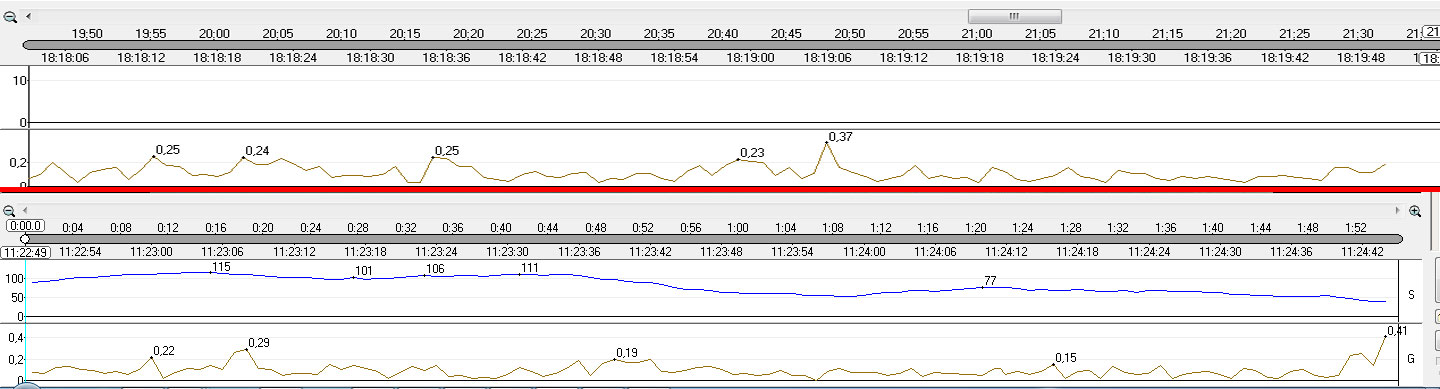1440x389 pixels.
Task: Zoom out the upper chart timeline
Action: click(10, 17)
